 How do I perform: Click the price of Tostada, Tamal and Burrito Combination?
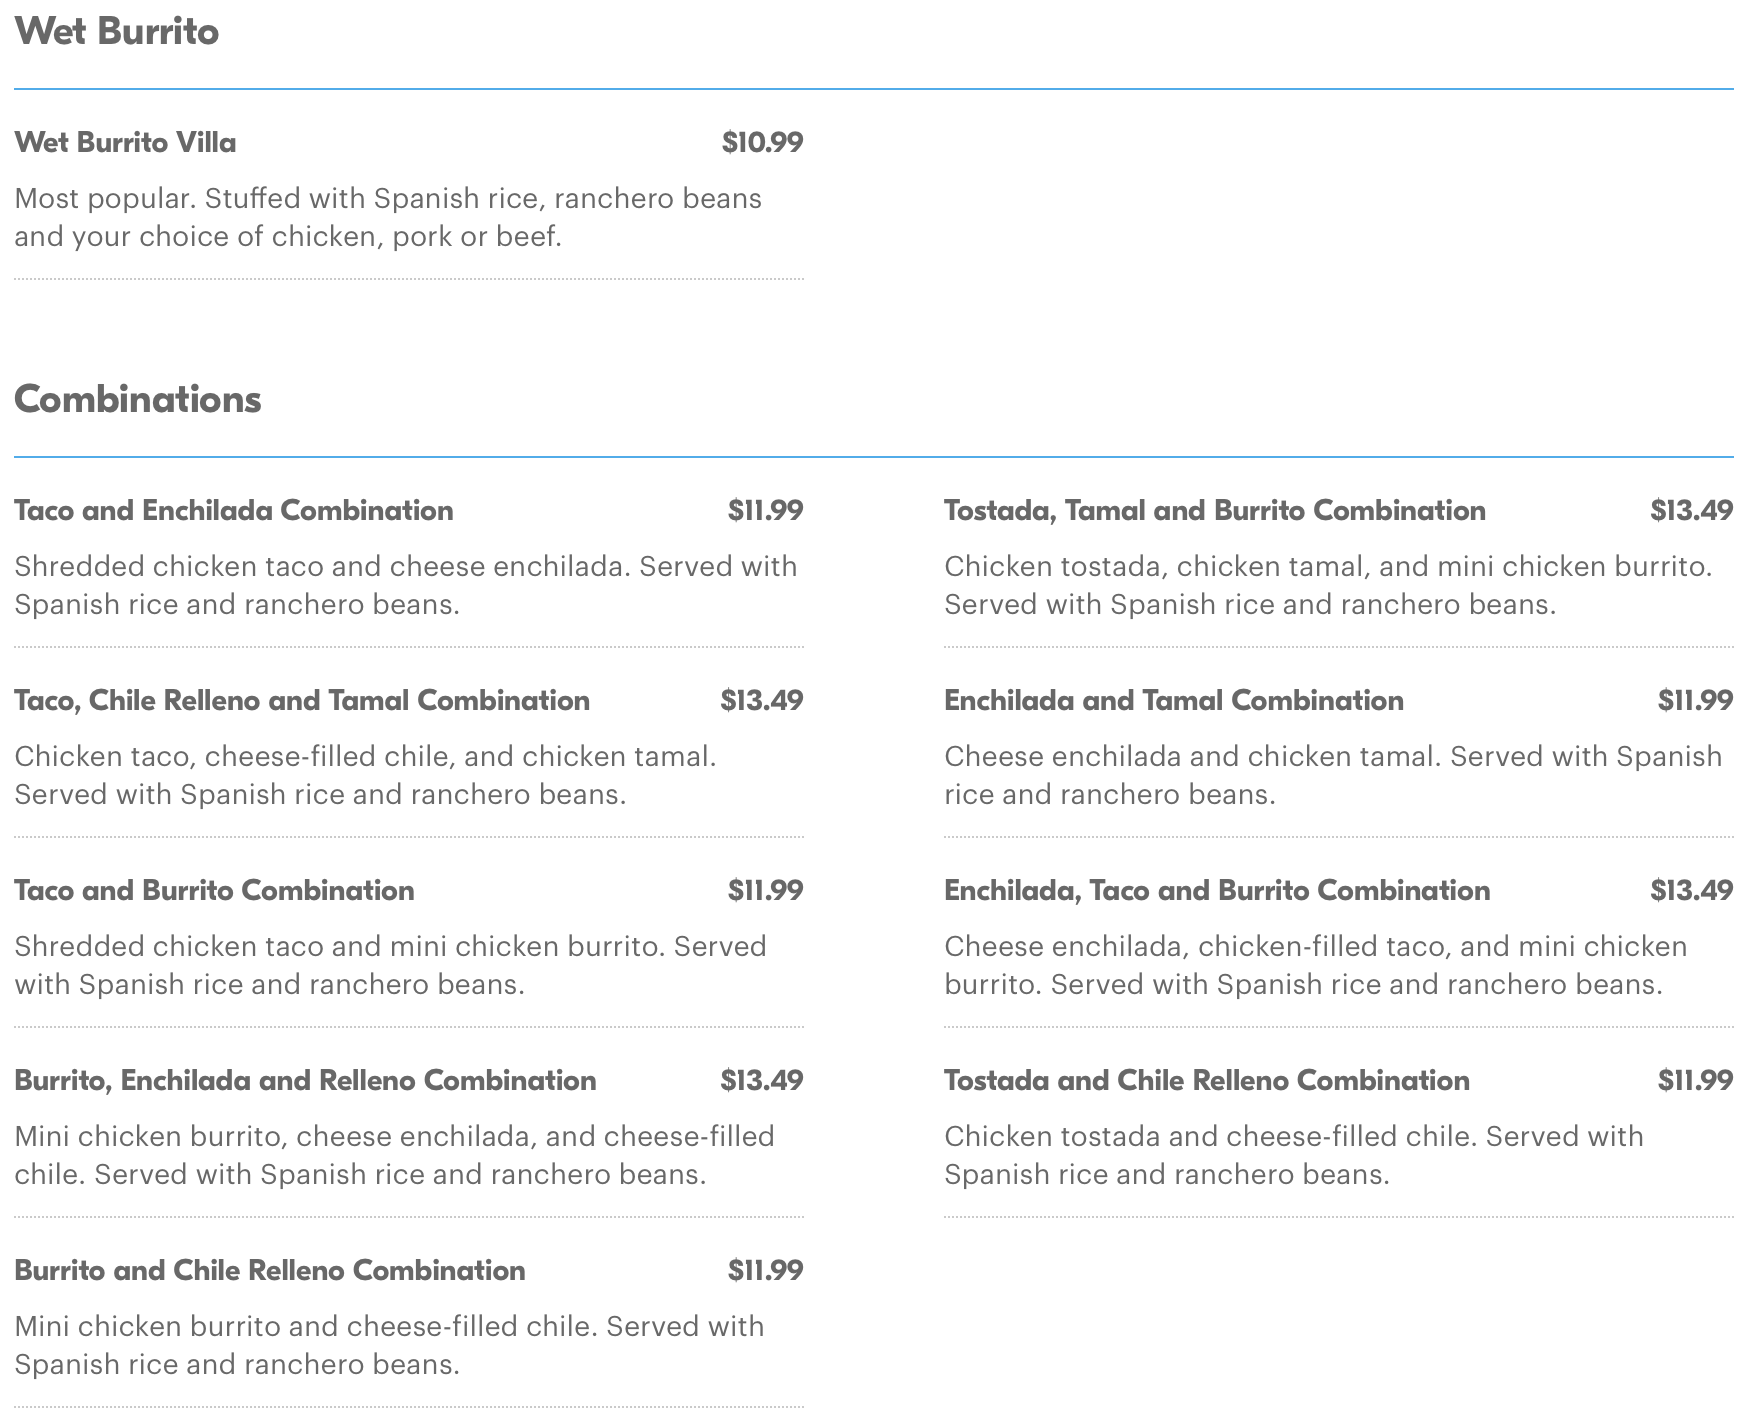tap(1691, 510)
